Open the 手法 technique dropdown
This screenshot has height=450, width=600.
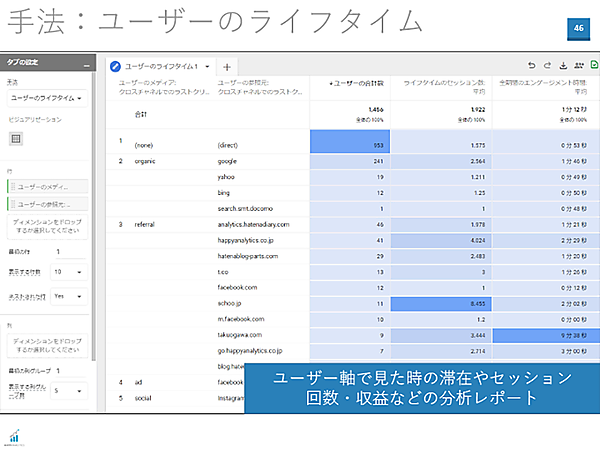pos(45,98)
